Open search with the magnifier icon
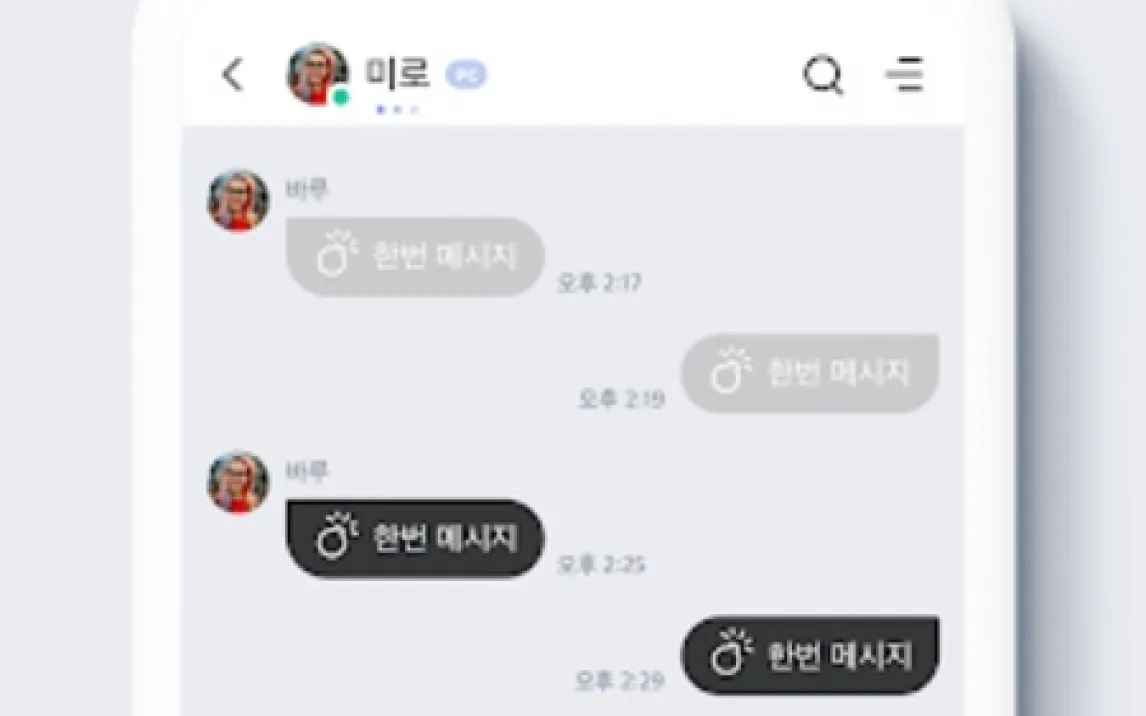This screenshot has width=1146, height=716. 824,75
